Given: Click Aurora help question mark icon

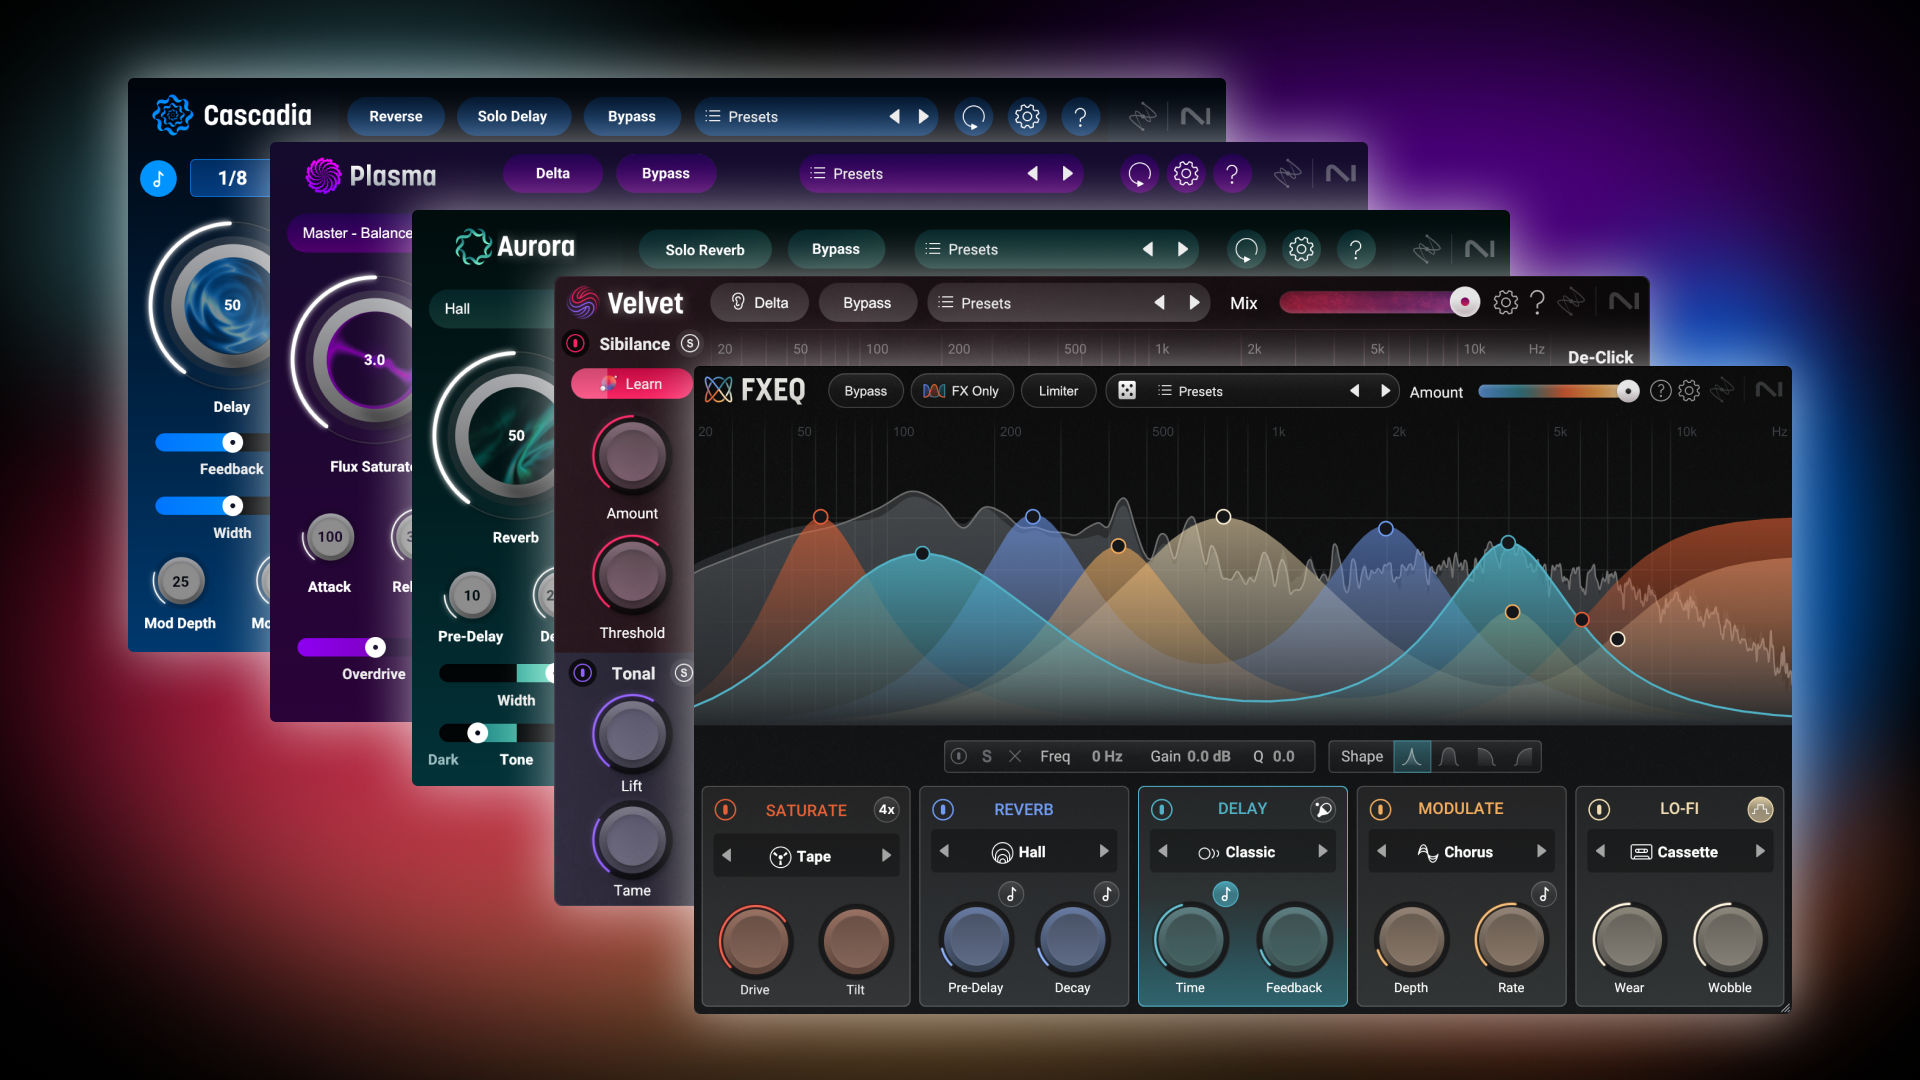Looking at the screenshot, I should click(x=1355, y=249).
